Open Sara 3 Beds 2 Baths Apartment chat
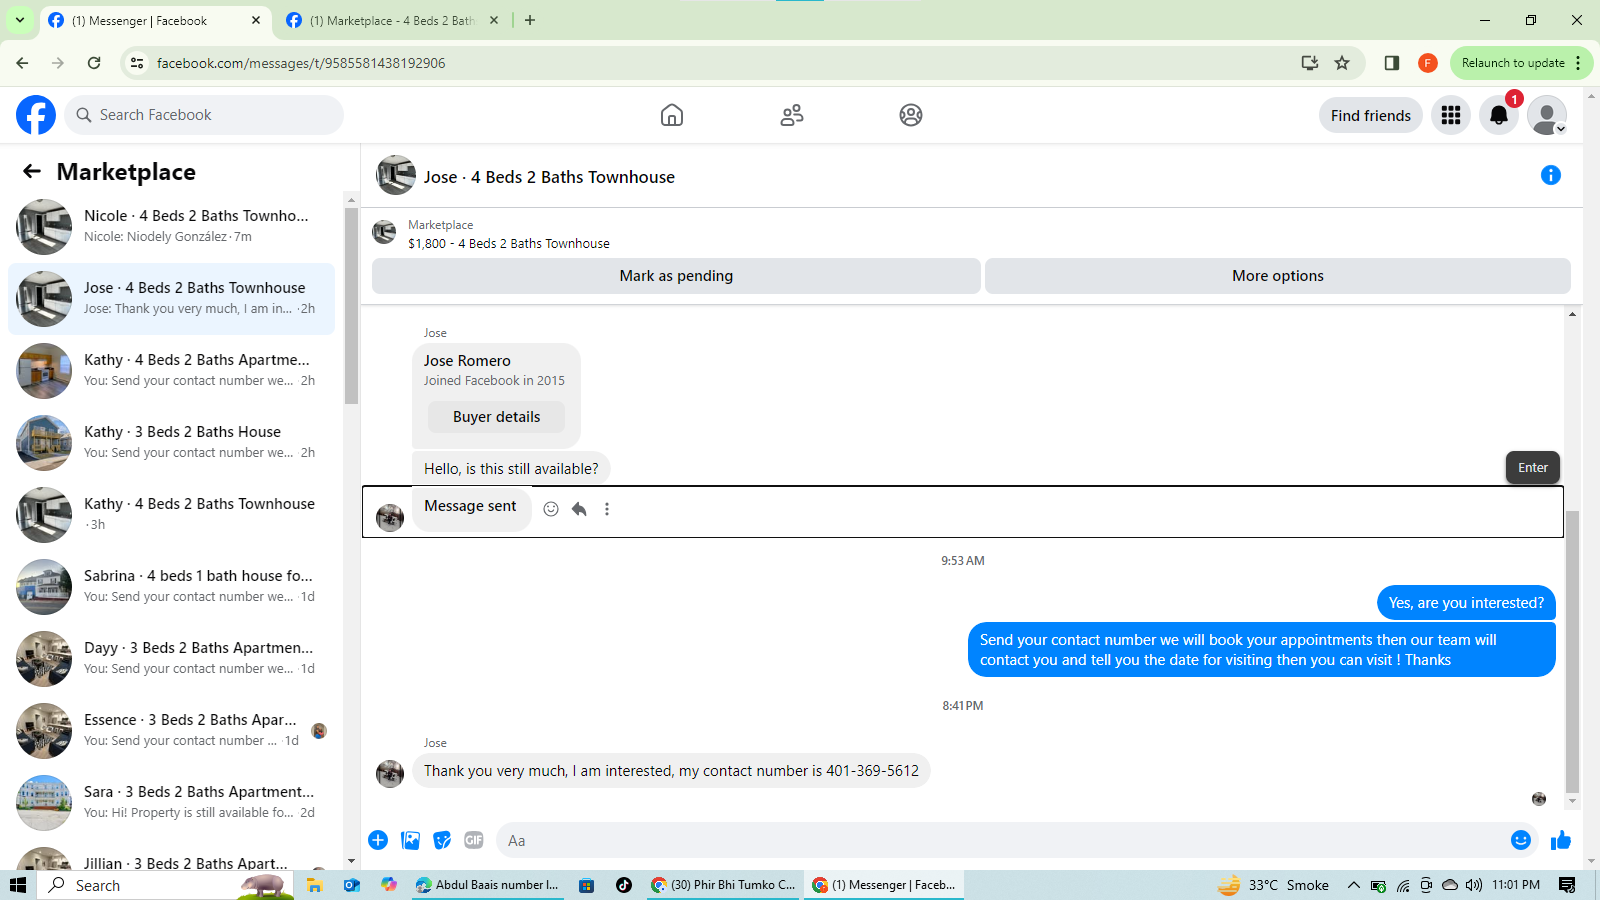Image resolution: width=1600 pixels, height=900 pixels. point(171,803)
